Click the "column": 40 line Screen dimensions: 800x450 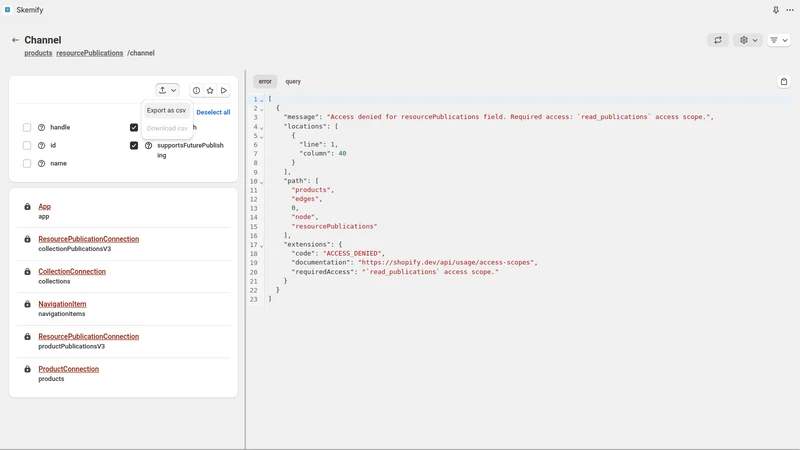tap(323, 154)
